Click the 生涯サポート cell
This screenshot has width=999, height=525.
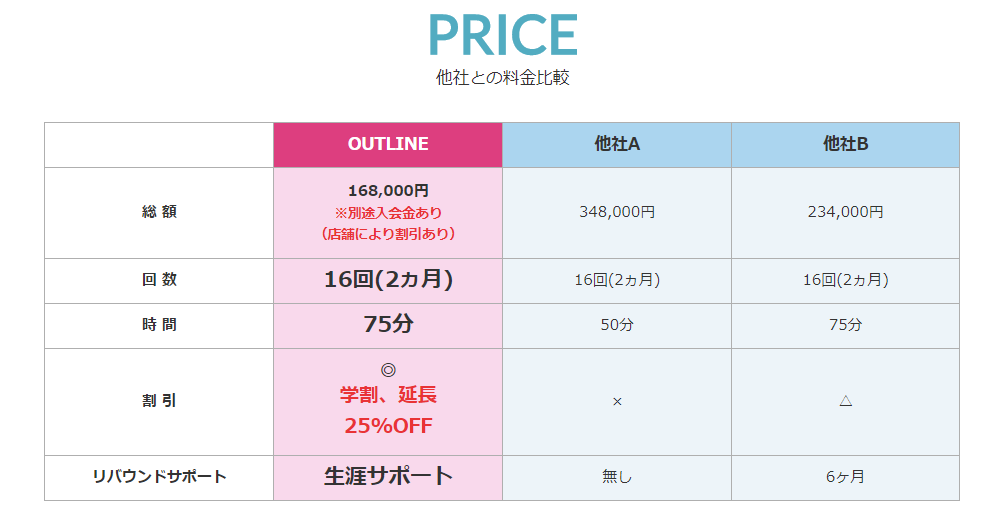pyautogui.click(x=388, y=476)
